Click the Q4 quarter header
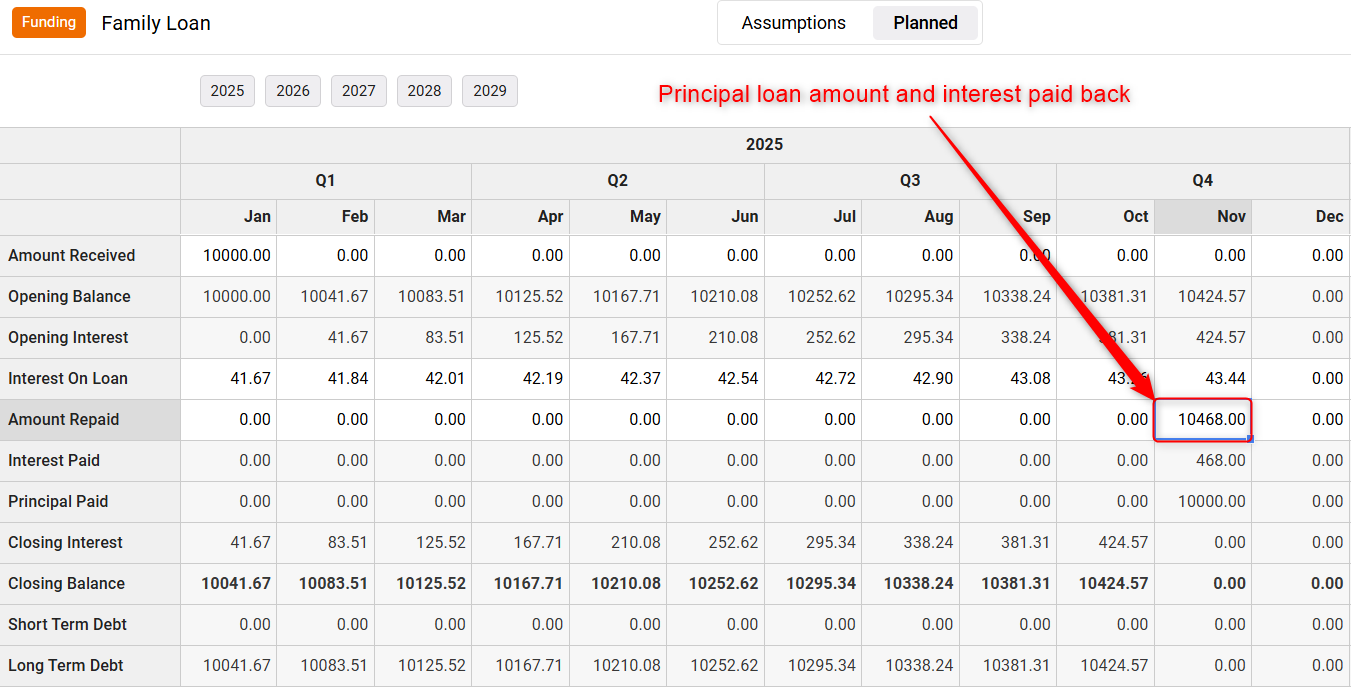Screen dimensions: 1351x695 (x=1203, y=181)
